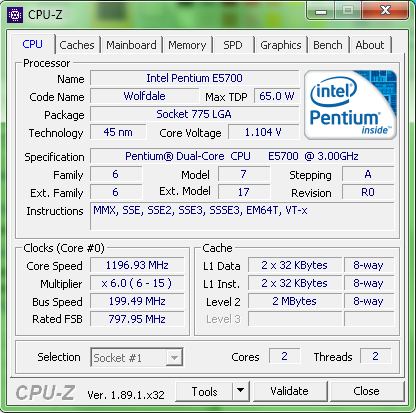Open the Tools dropdown arrow
The image size is (416, 413).
241,391
